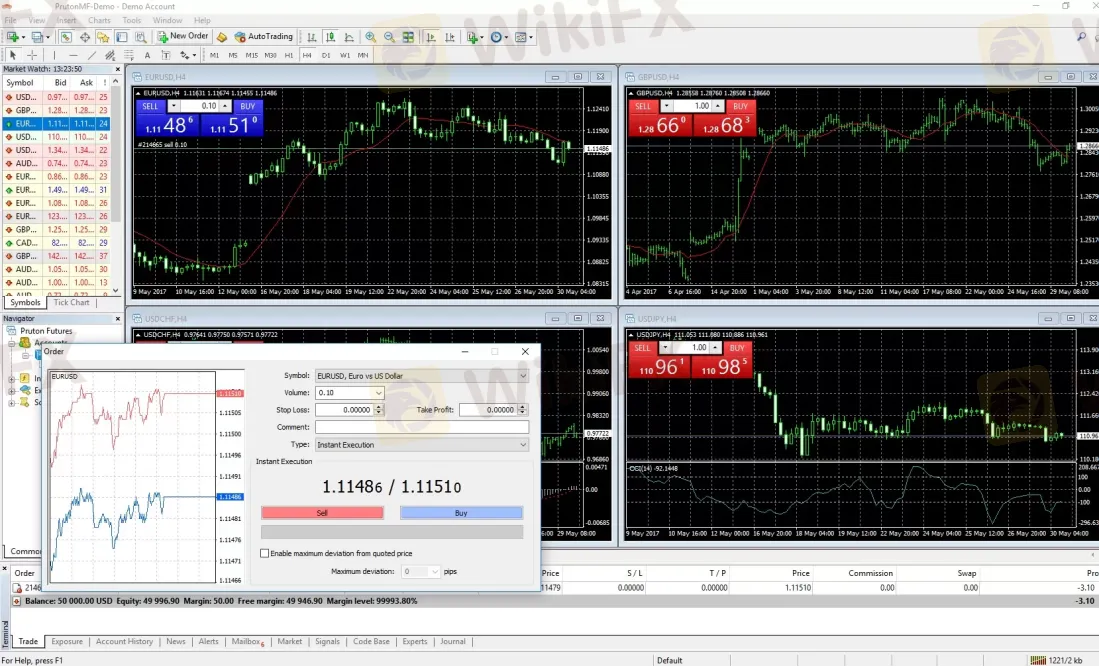Enable maximum deviation from quoted price
The width and height of the screenshot is (1099, 667).
pyautogui.click(x=264, y=553)
